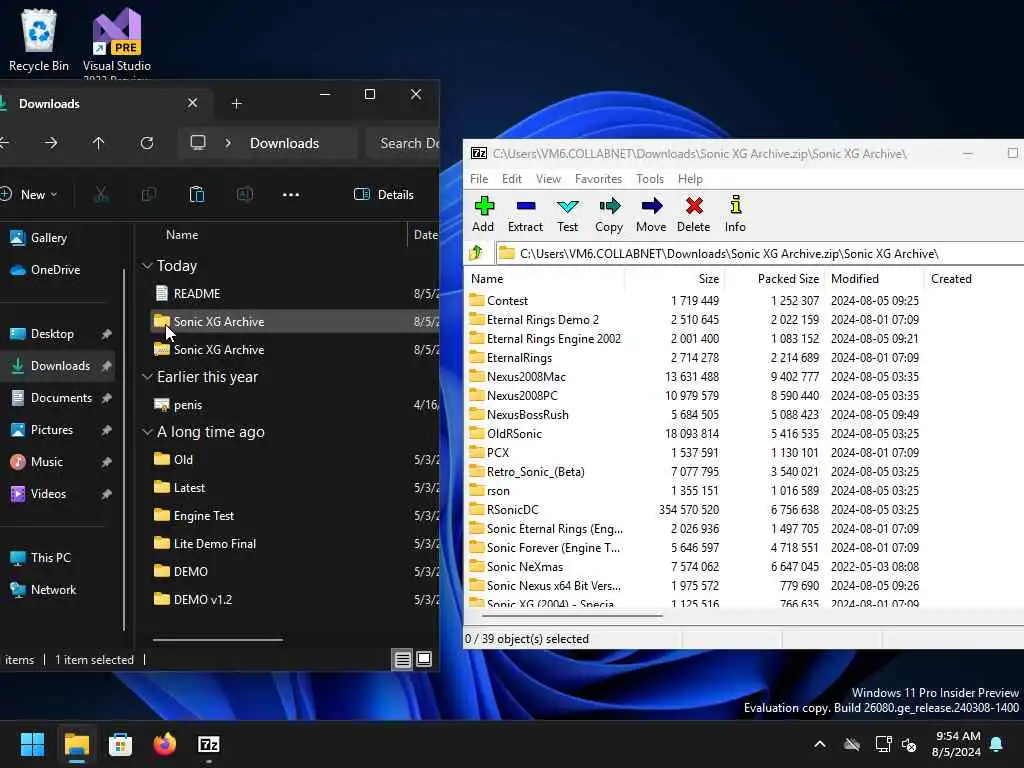
Task: Click the horizontal scrollbar in 7-Zip list
Action: click(574, 615)
